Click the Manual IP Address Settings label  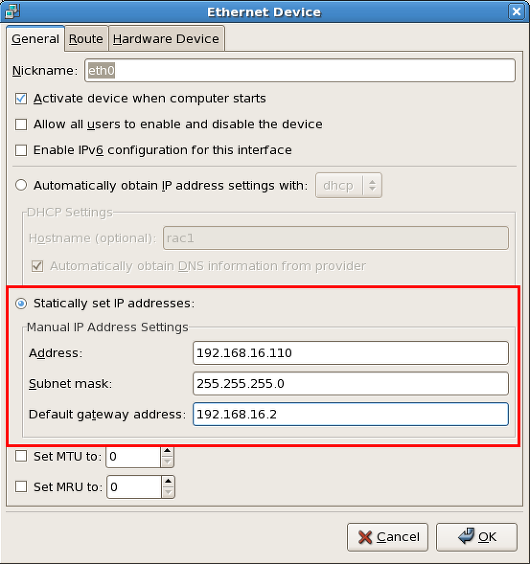click(x=108, y=327)
